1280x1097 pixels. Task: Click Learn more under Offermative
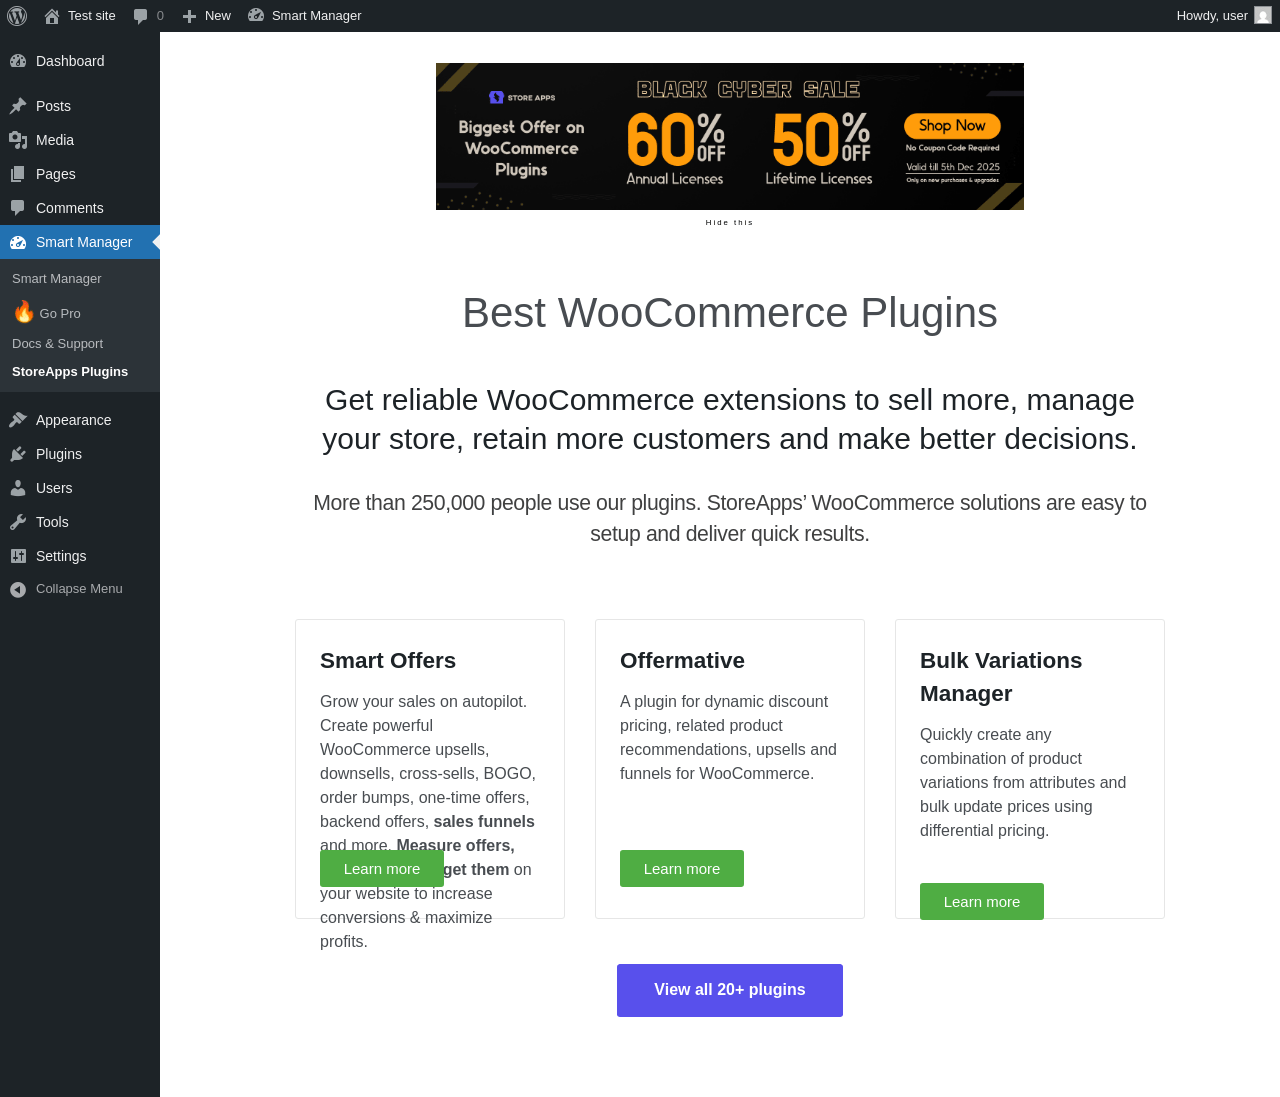click(682, 869)
